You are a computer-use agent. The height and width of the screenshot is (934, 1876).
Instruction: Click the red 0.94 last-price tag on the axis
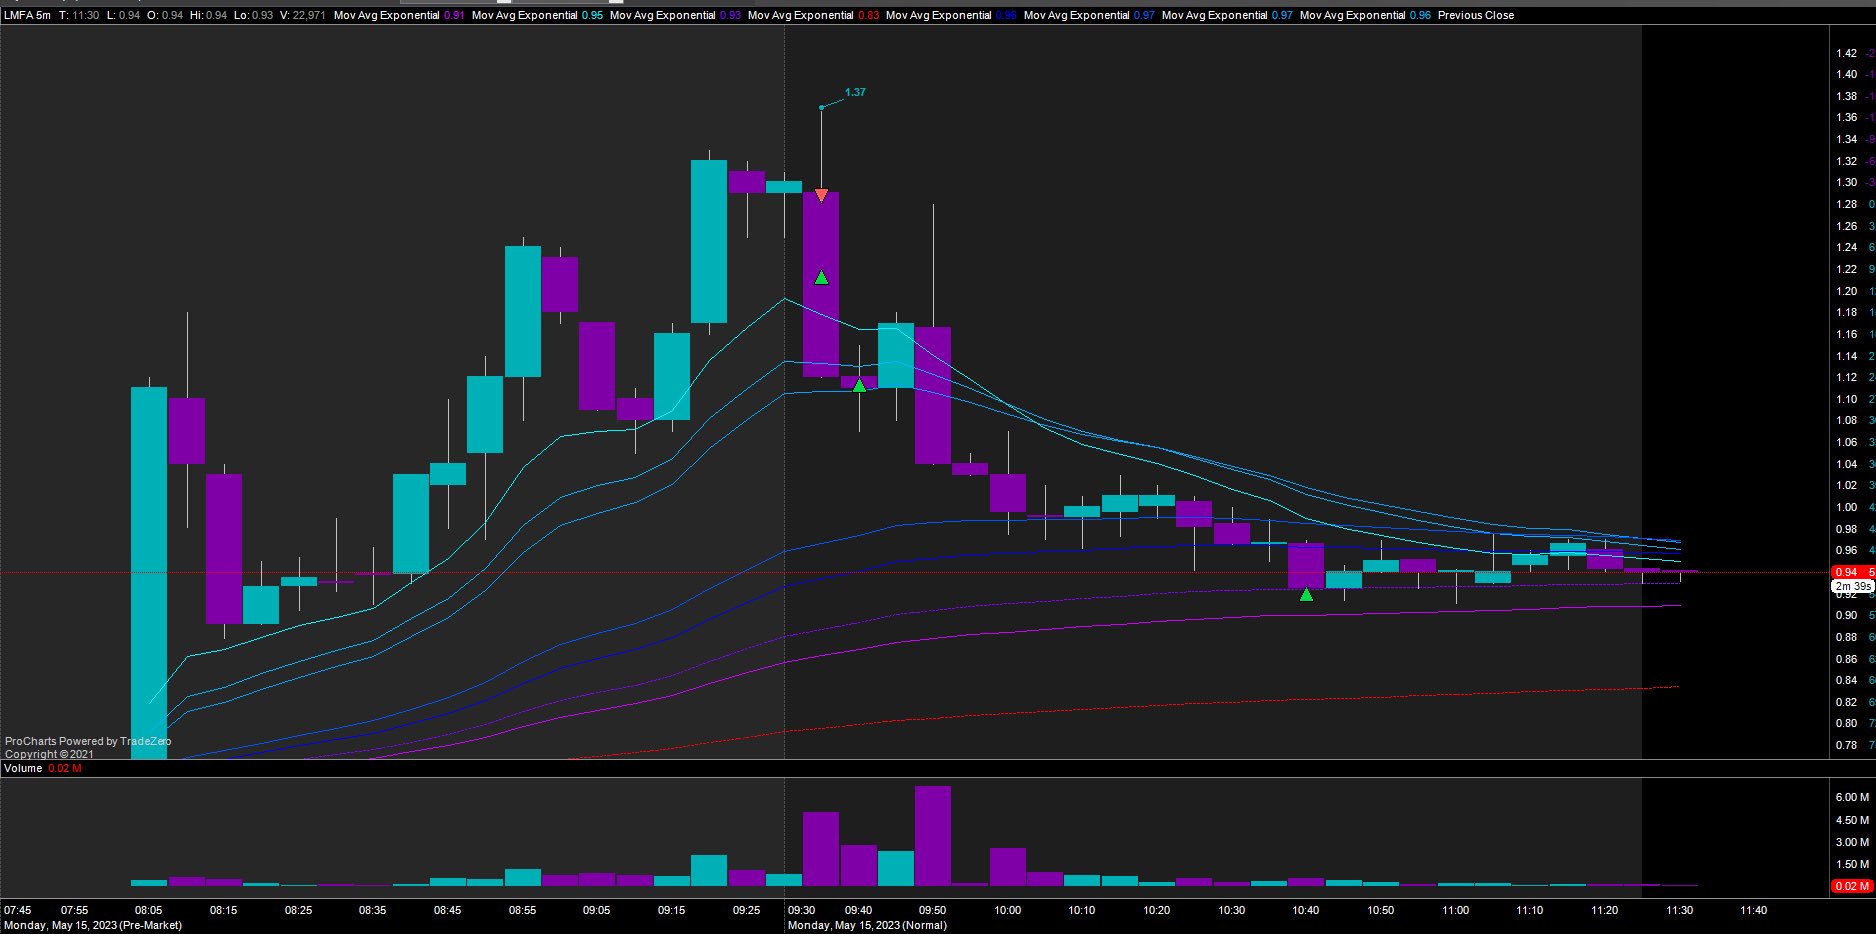1845,572
